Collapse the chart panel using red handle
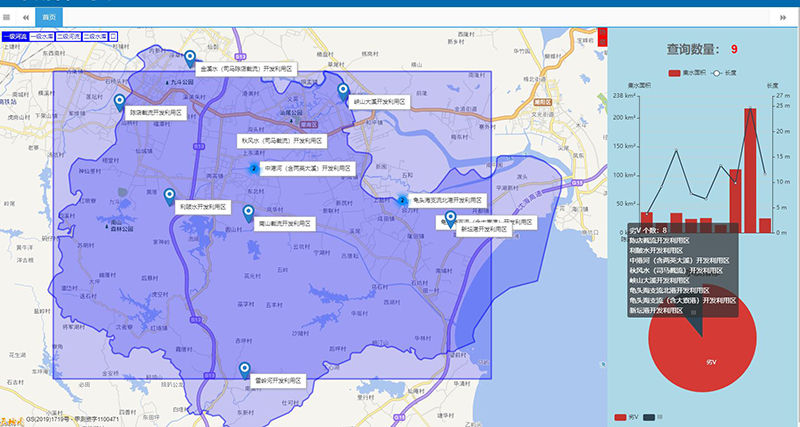The image size is (800, 427). click(x=601, y=39)
